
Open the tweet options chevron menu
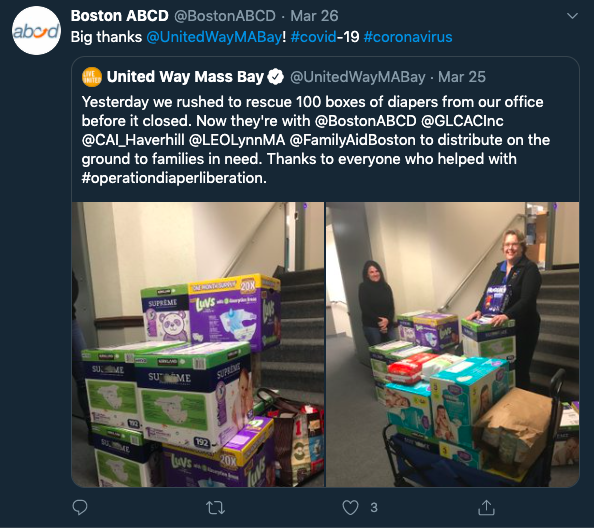click(572, 16)
